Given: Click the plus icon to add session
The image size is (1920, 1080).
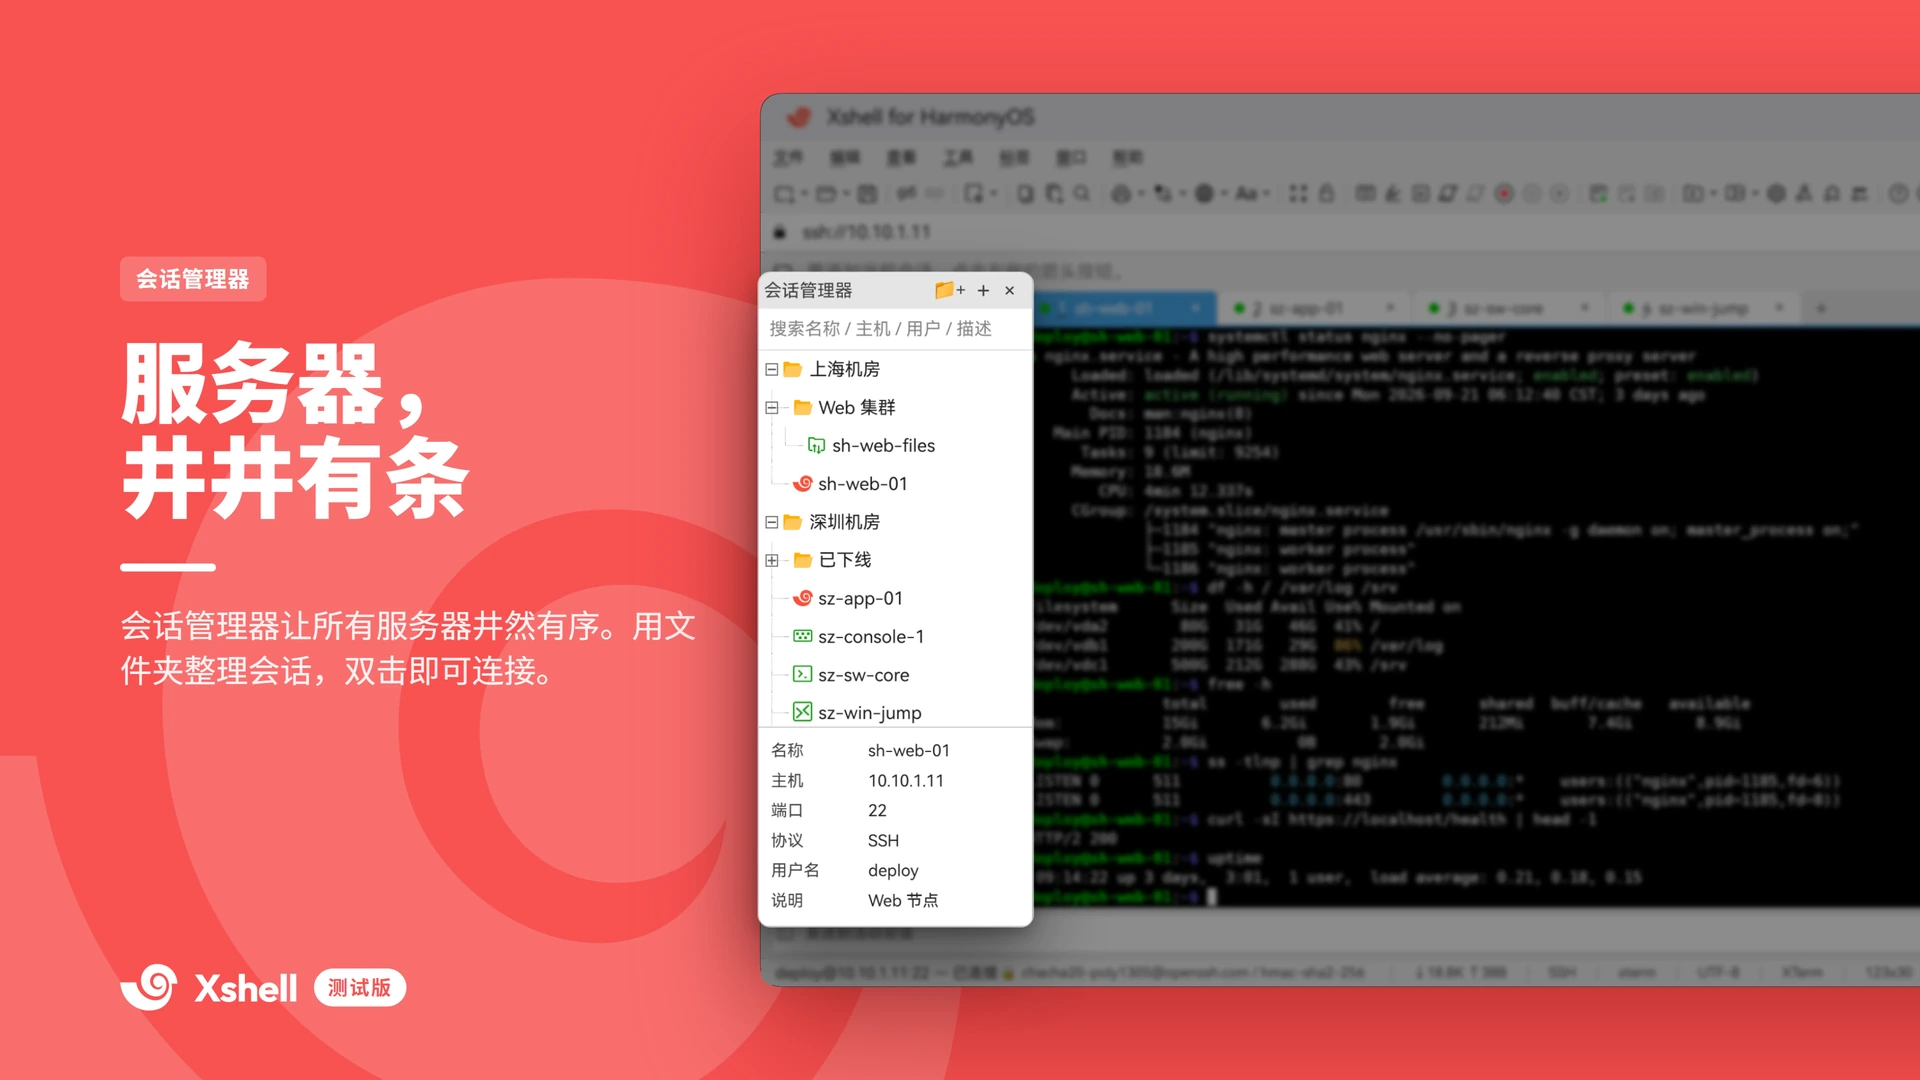Looking at the screenshot, I should tap(983, 290).
